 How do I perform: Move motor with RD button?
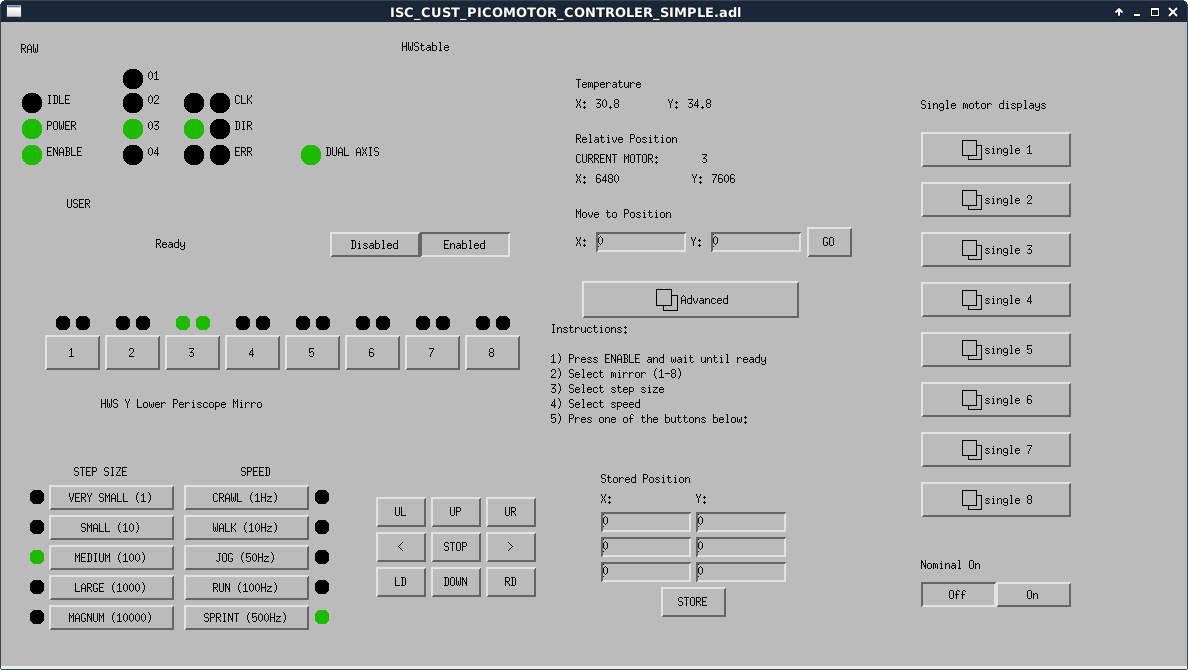click(511, 582)
